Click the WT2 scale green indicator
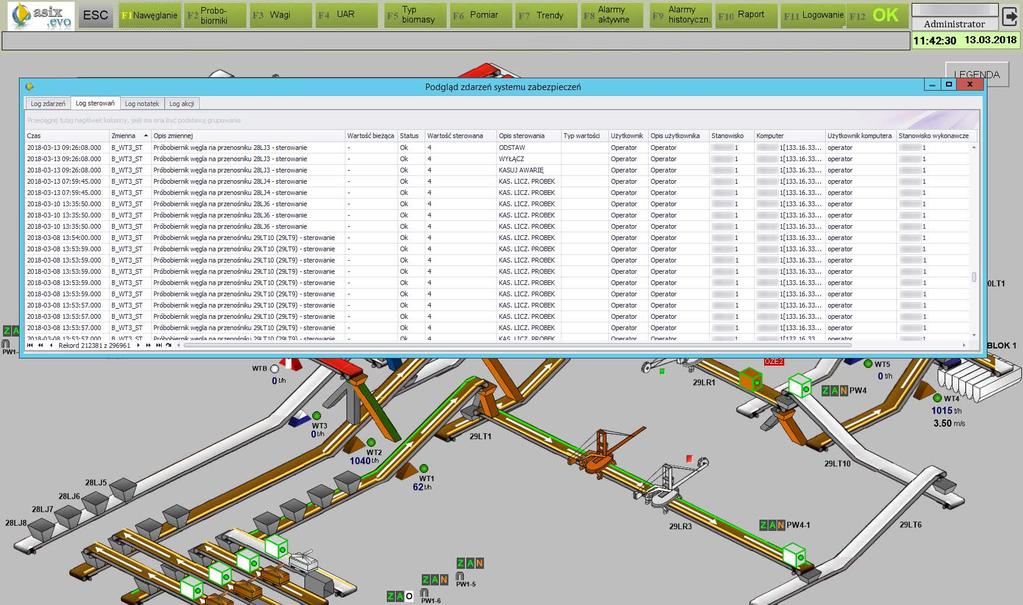Screen dimensions: 1023x605 pos(371,442)
